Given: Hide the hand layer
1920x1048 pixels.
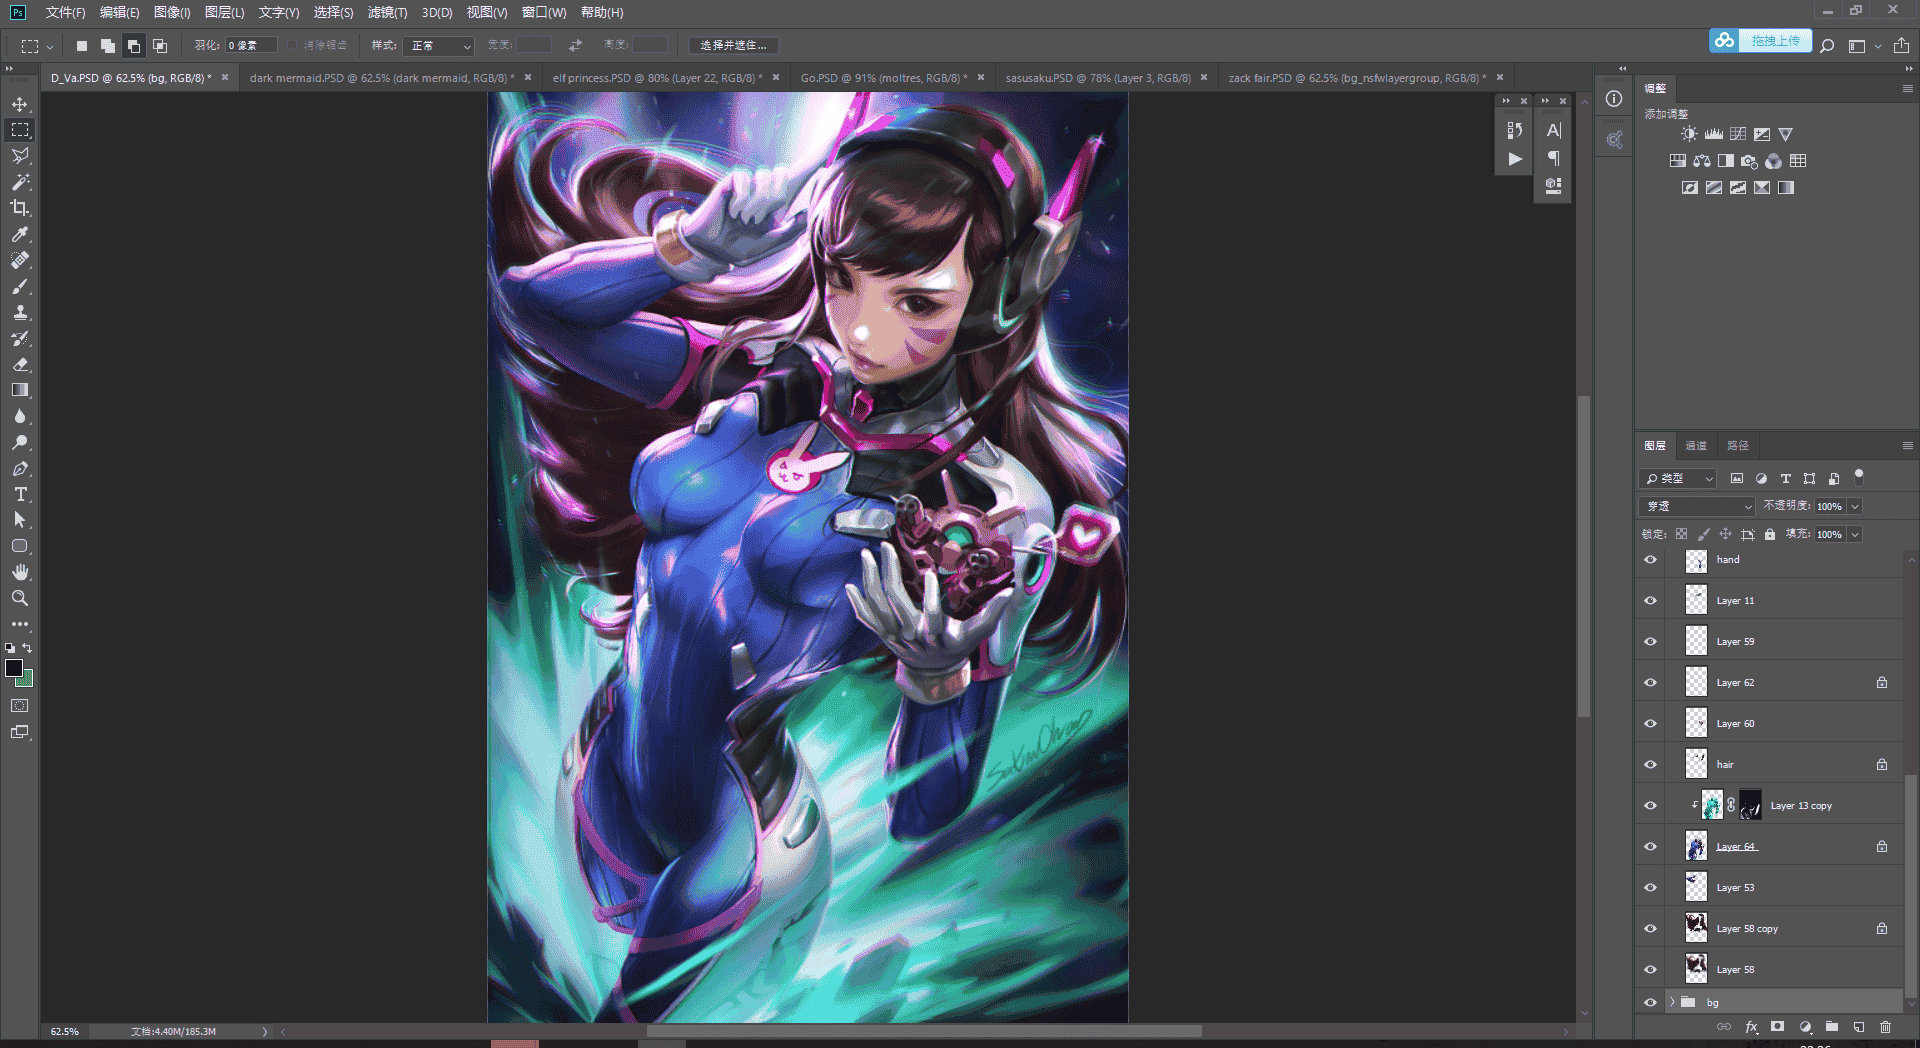Looking at the screenshot, I should point(1650,560).
